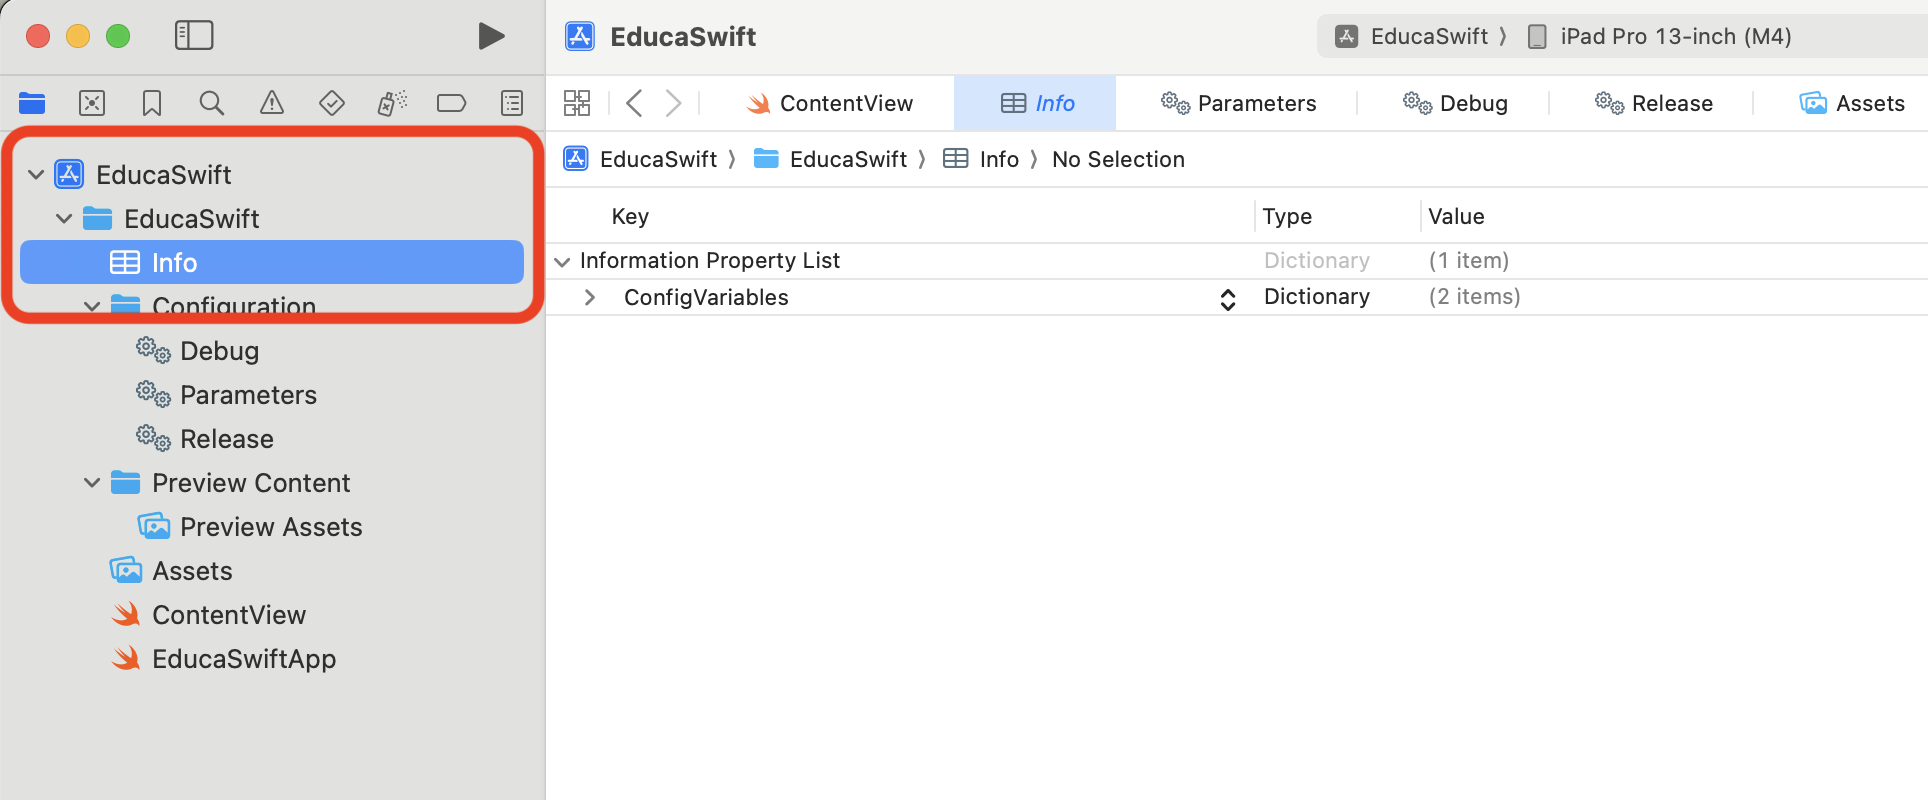Switch to the Info tab
Viewport: 1928px width, 800px height.
[1036, 103]
